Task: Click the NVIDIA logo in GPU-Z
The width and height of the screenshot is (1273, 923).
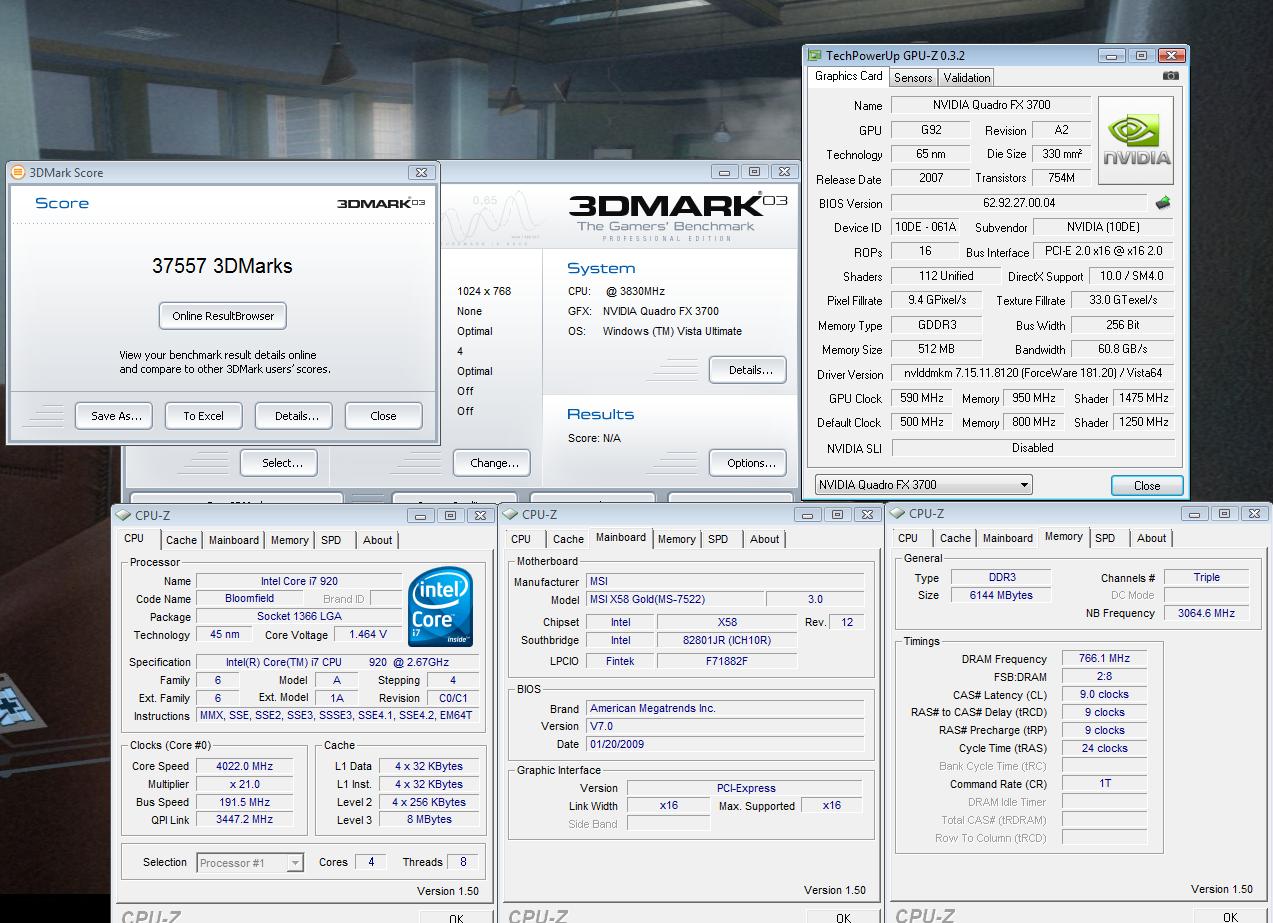Action: tap(1136, 140)
